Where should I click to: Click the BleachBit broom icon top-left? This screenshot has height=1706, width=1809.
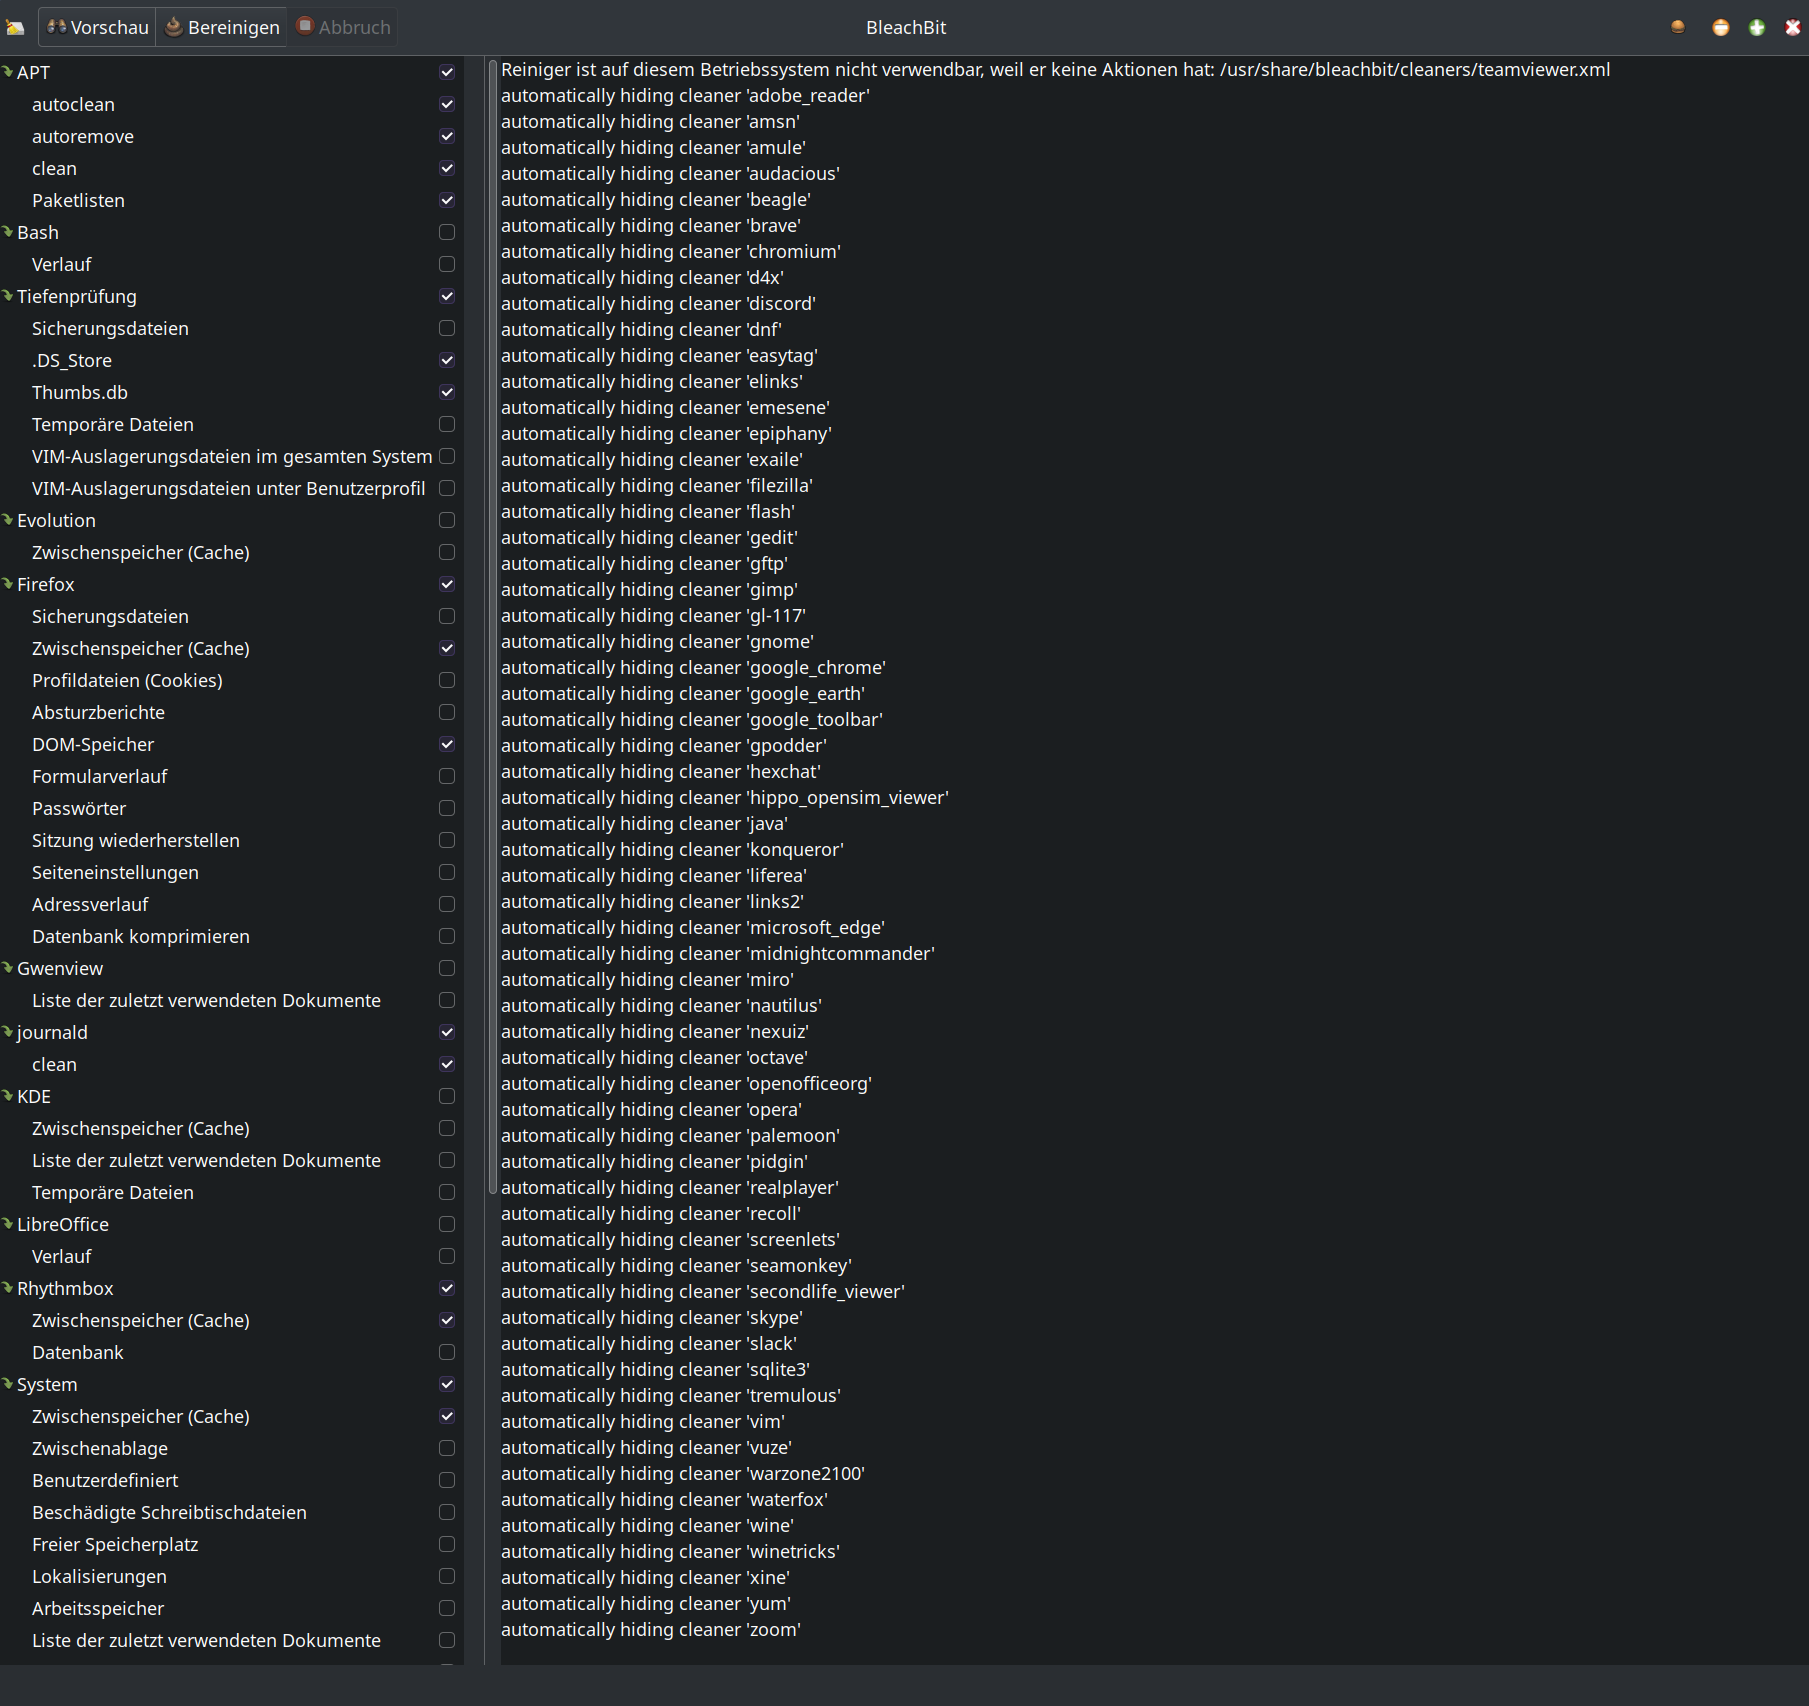(15, 27)
